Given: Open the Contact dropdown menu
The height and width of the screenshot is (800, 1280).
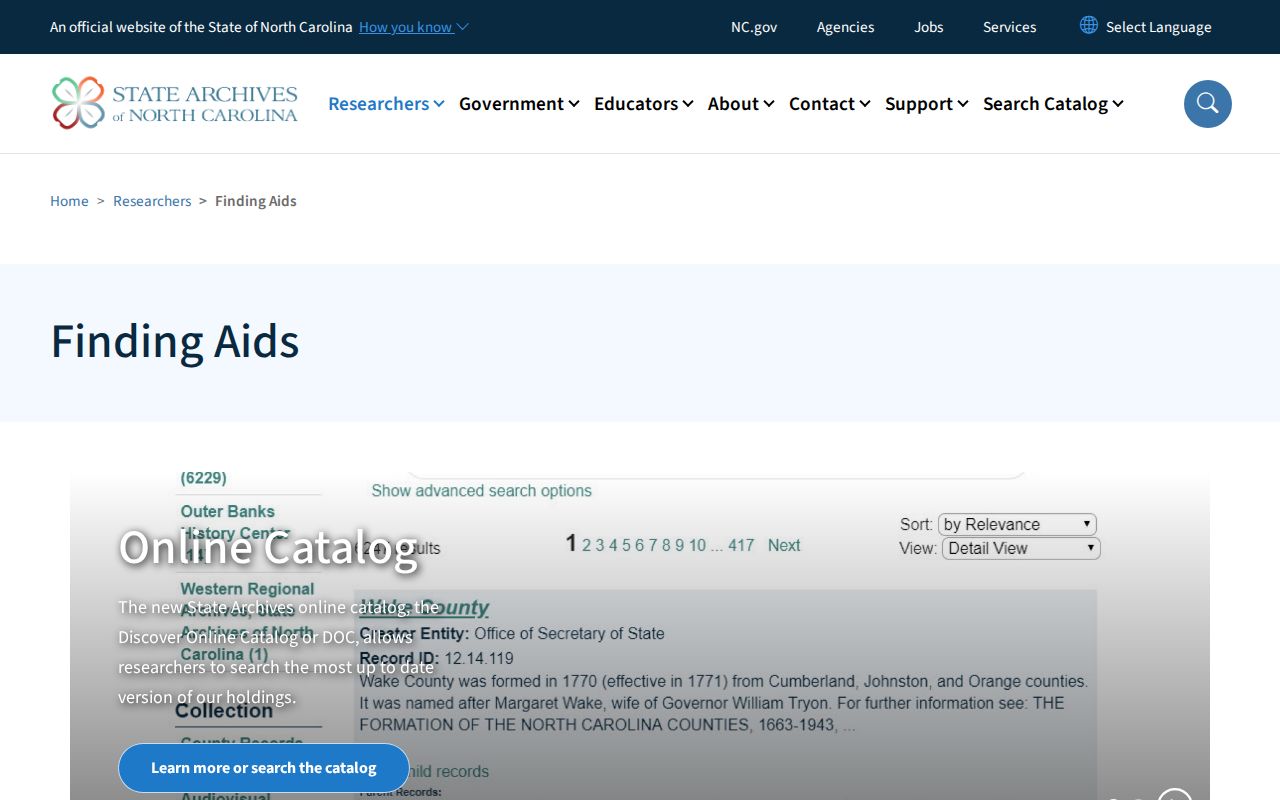Looking at the screenshot, I should pyautogui.click(x=830, y=104).
